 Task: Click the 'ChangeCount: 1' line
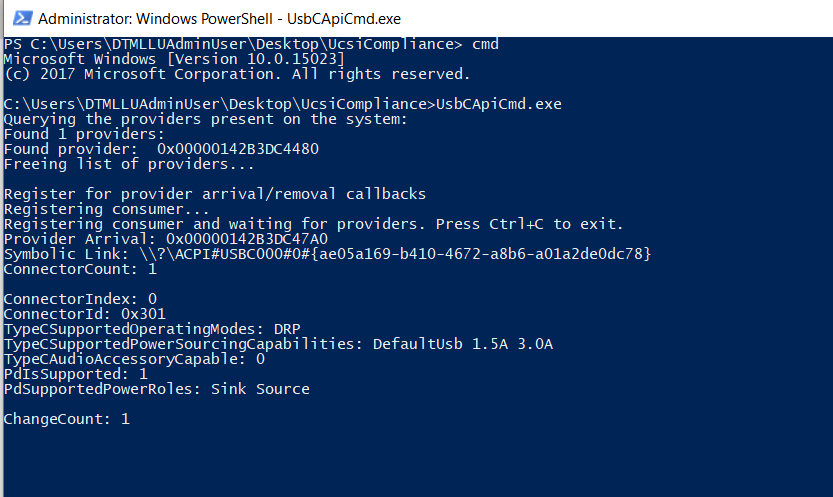click(66, 419)
